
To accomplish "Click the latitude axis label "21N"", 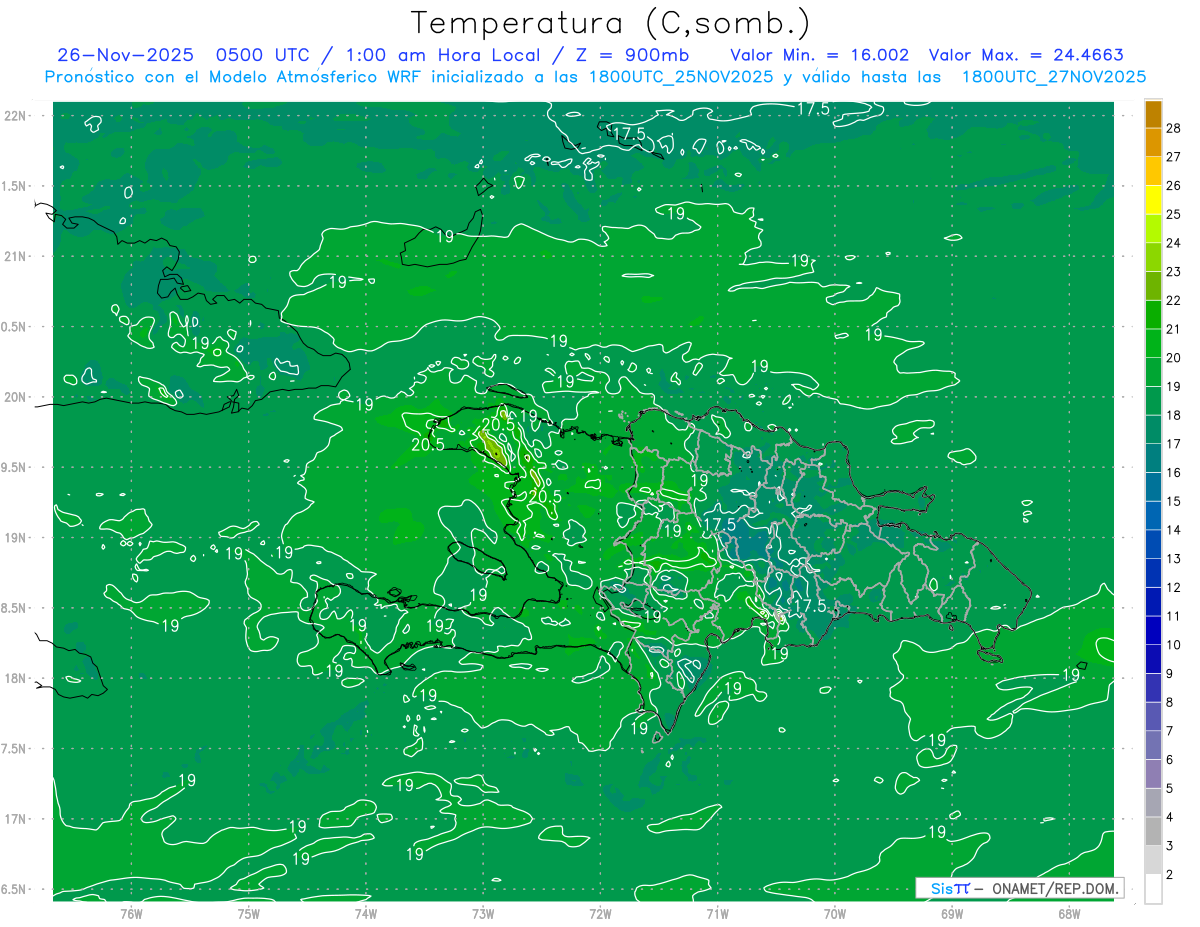I will (17, 256).
